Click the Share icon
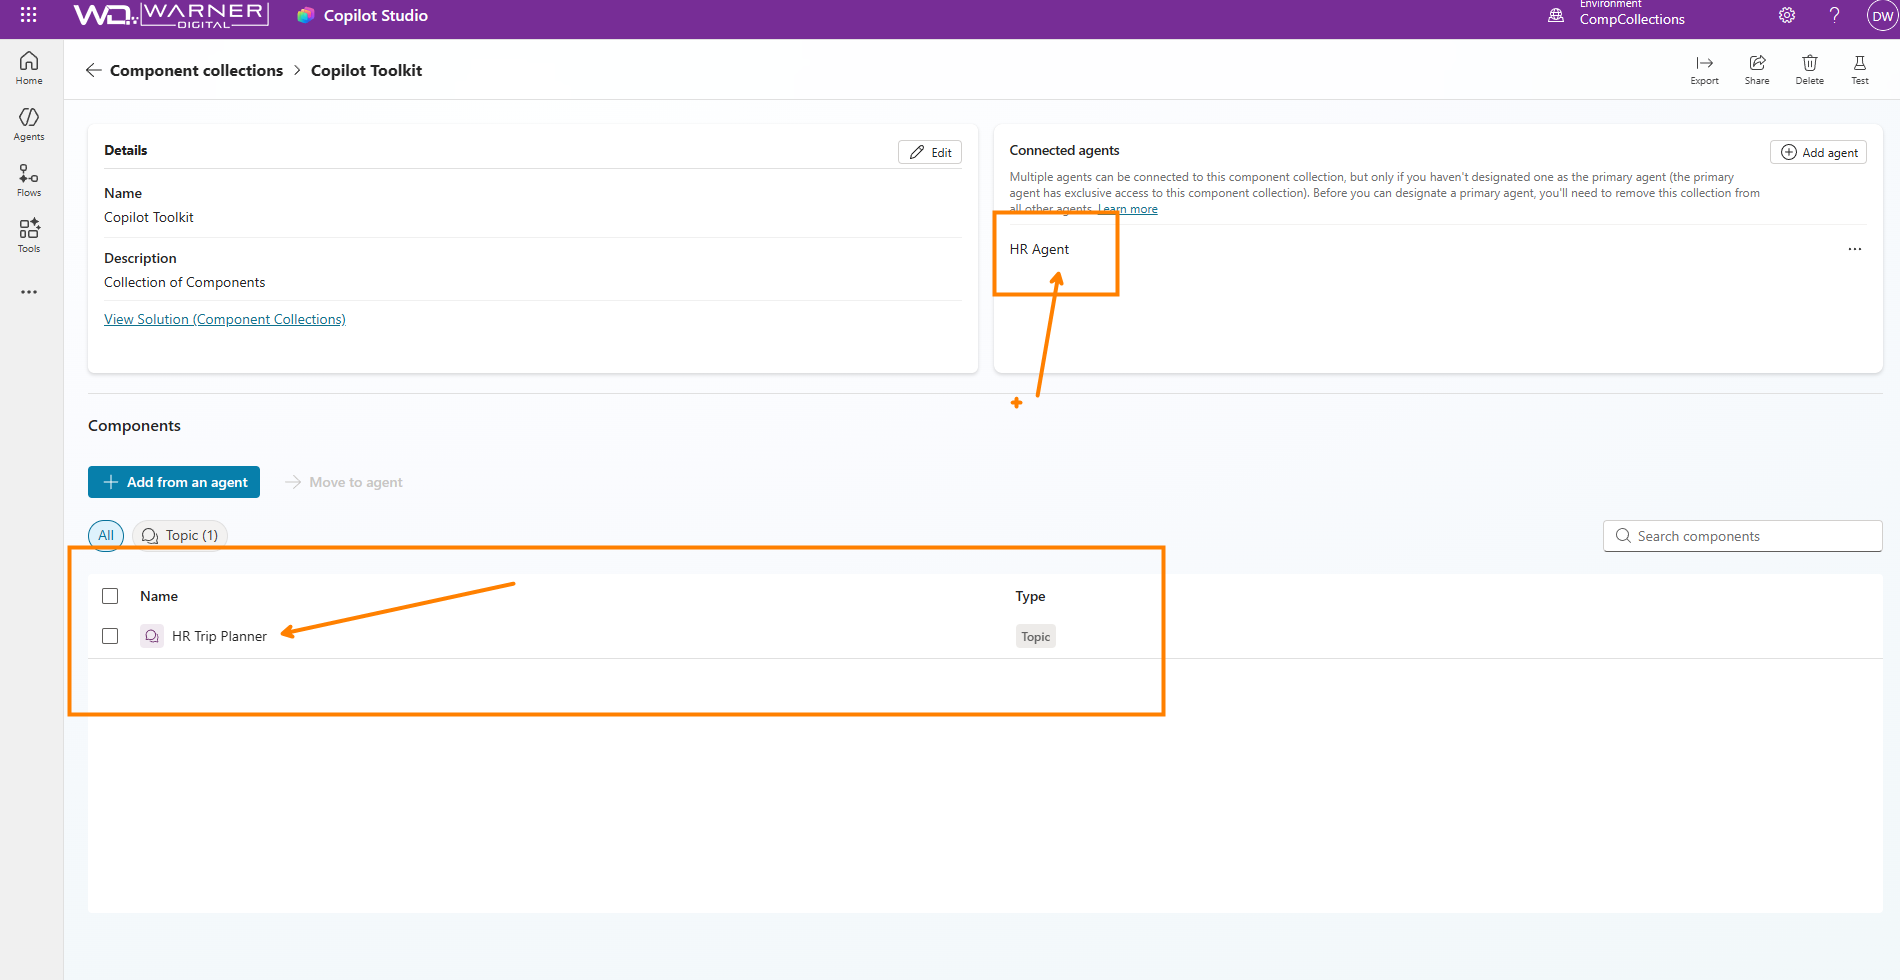 point(1757,69)
